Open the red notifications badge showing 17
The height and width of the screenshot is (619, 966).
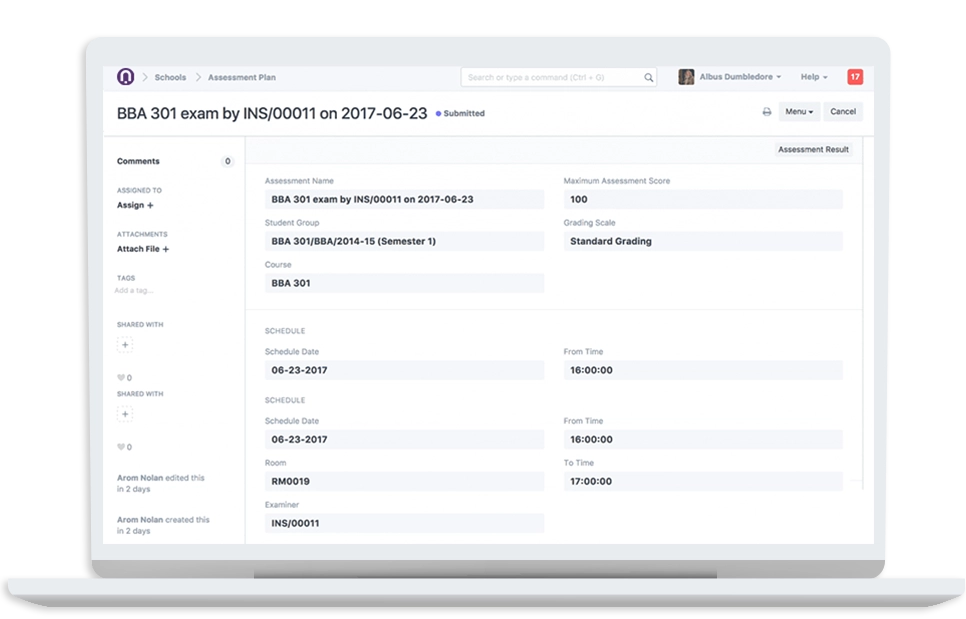854,77
